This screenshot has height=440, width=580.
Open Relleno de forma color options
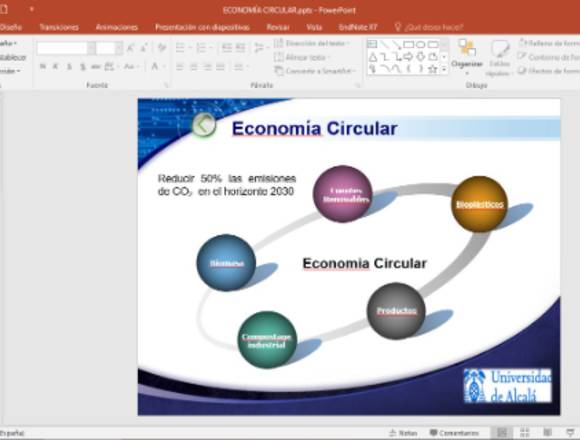pyautogui.click(x=549, y=43)
